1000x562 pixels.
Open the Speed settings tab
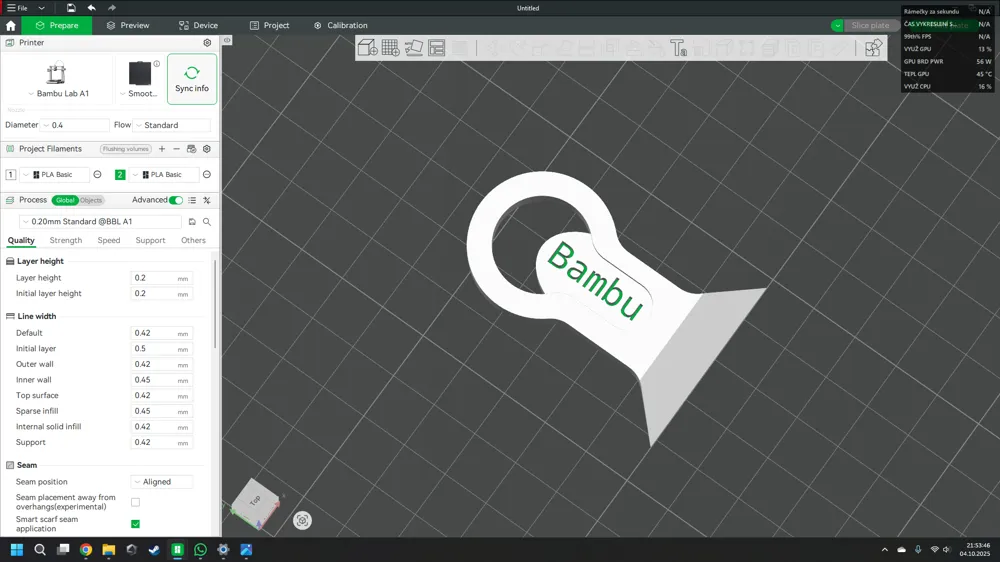click(x=108, y=240)
